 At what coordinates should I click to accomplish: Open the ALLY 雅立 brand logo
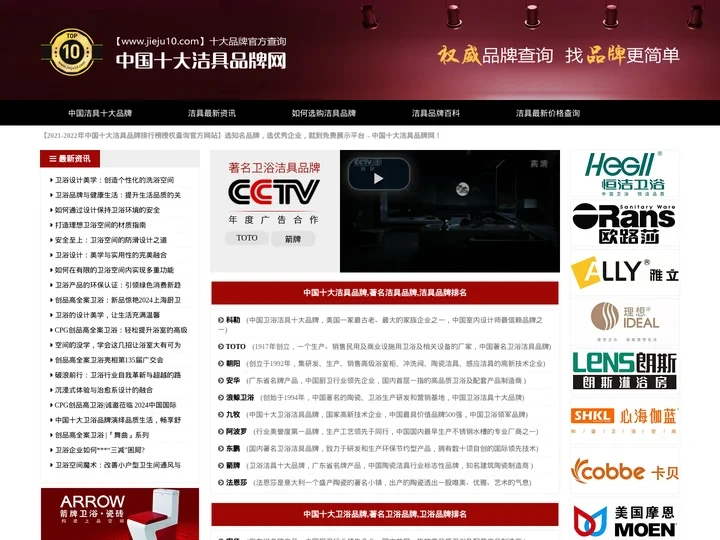pyautogui.click(x=624, y=272)
